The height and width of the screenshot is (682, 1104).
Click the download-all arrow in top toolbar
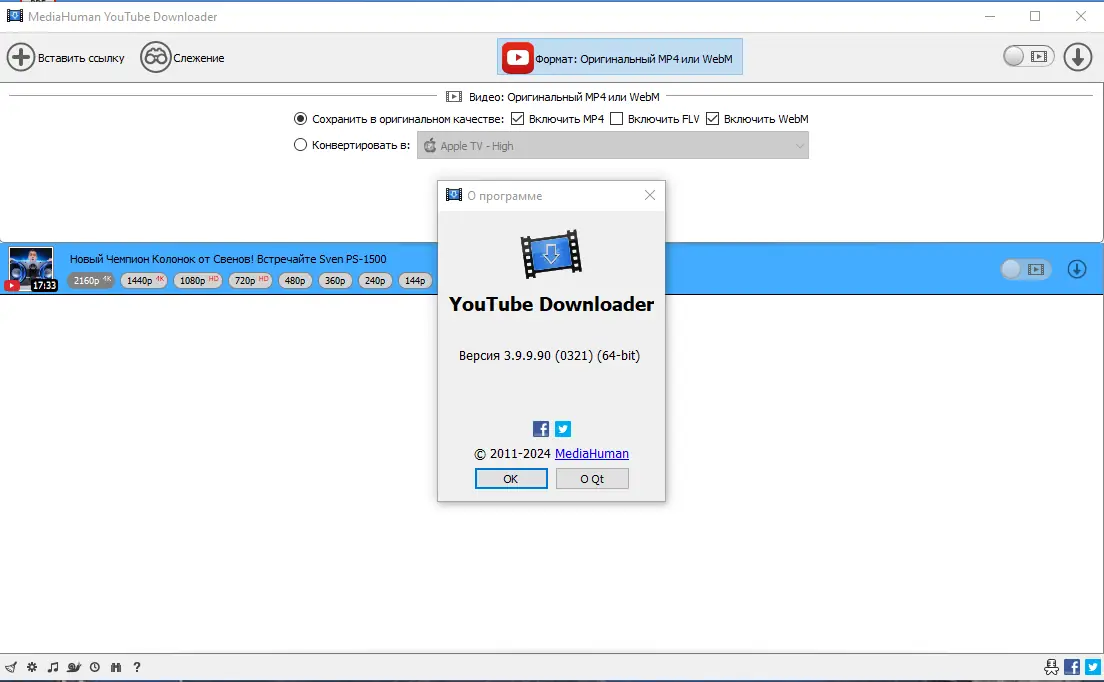coord(1077,57)
